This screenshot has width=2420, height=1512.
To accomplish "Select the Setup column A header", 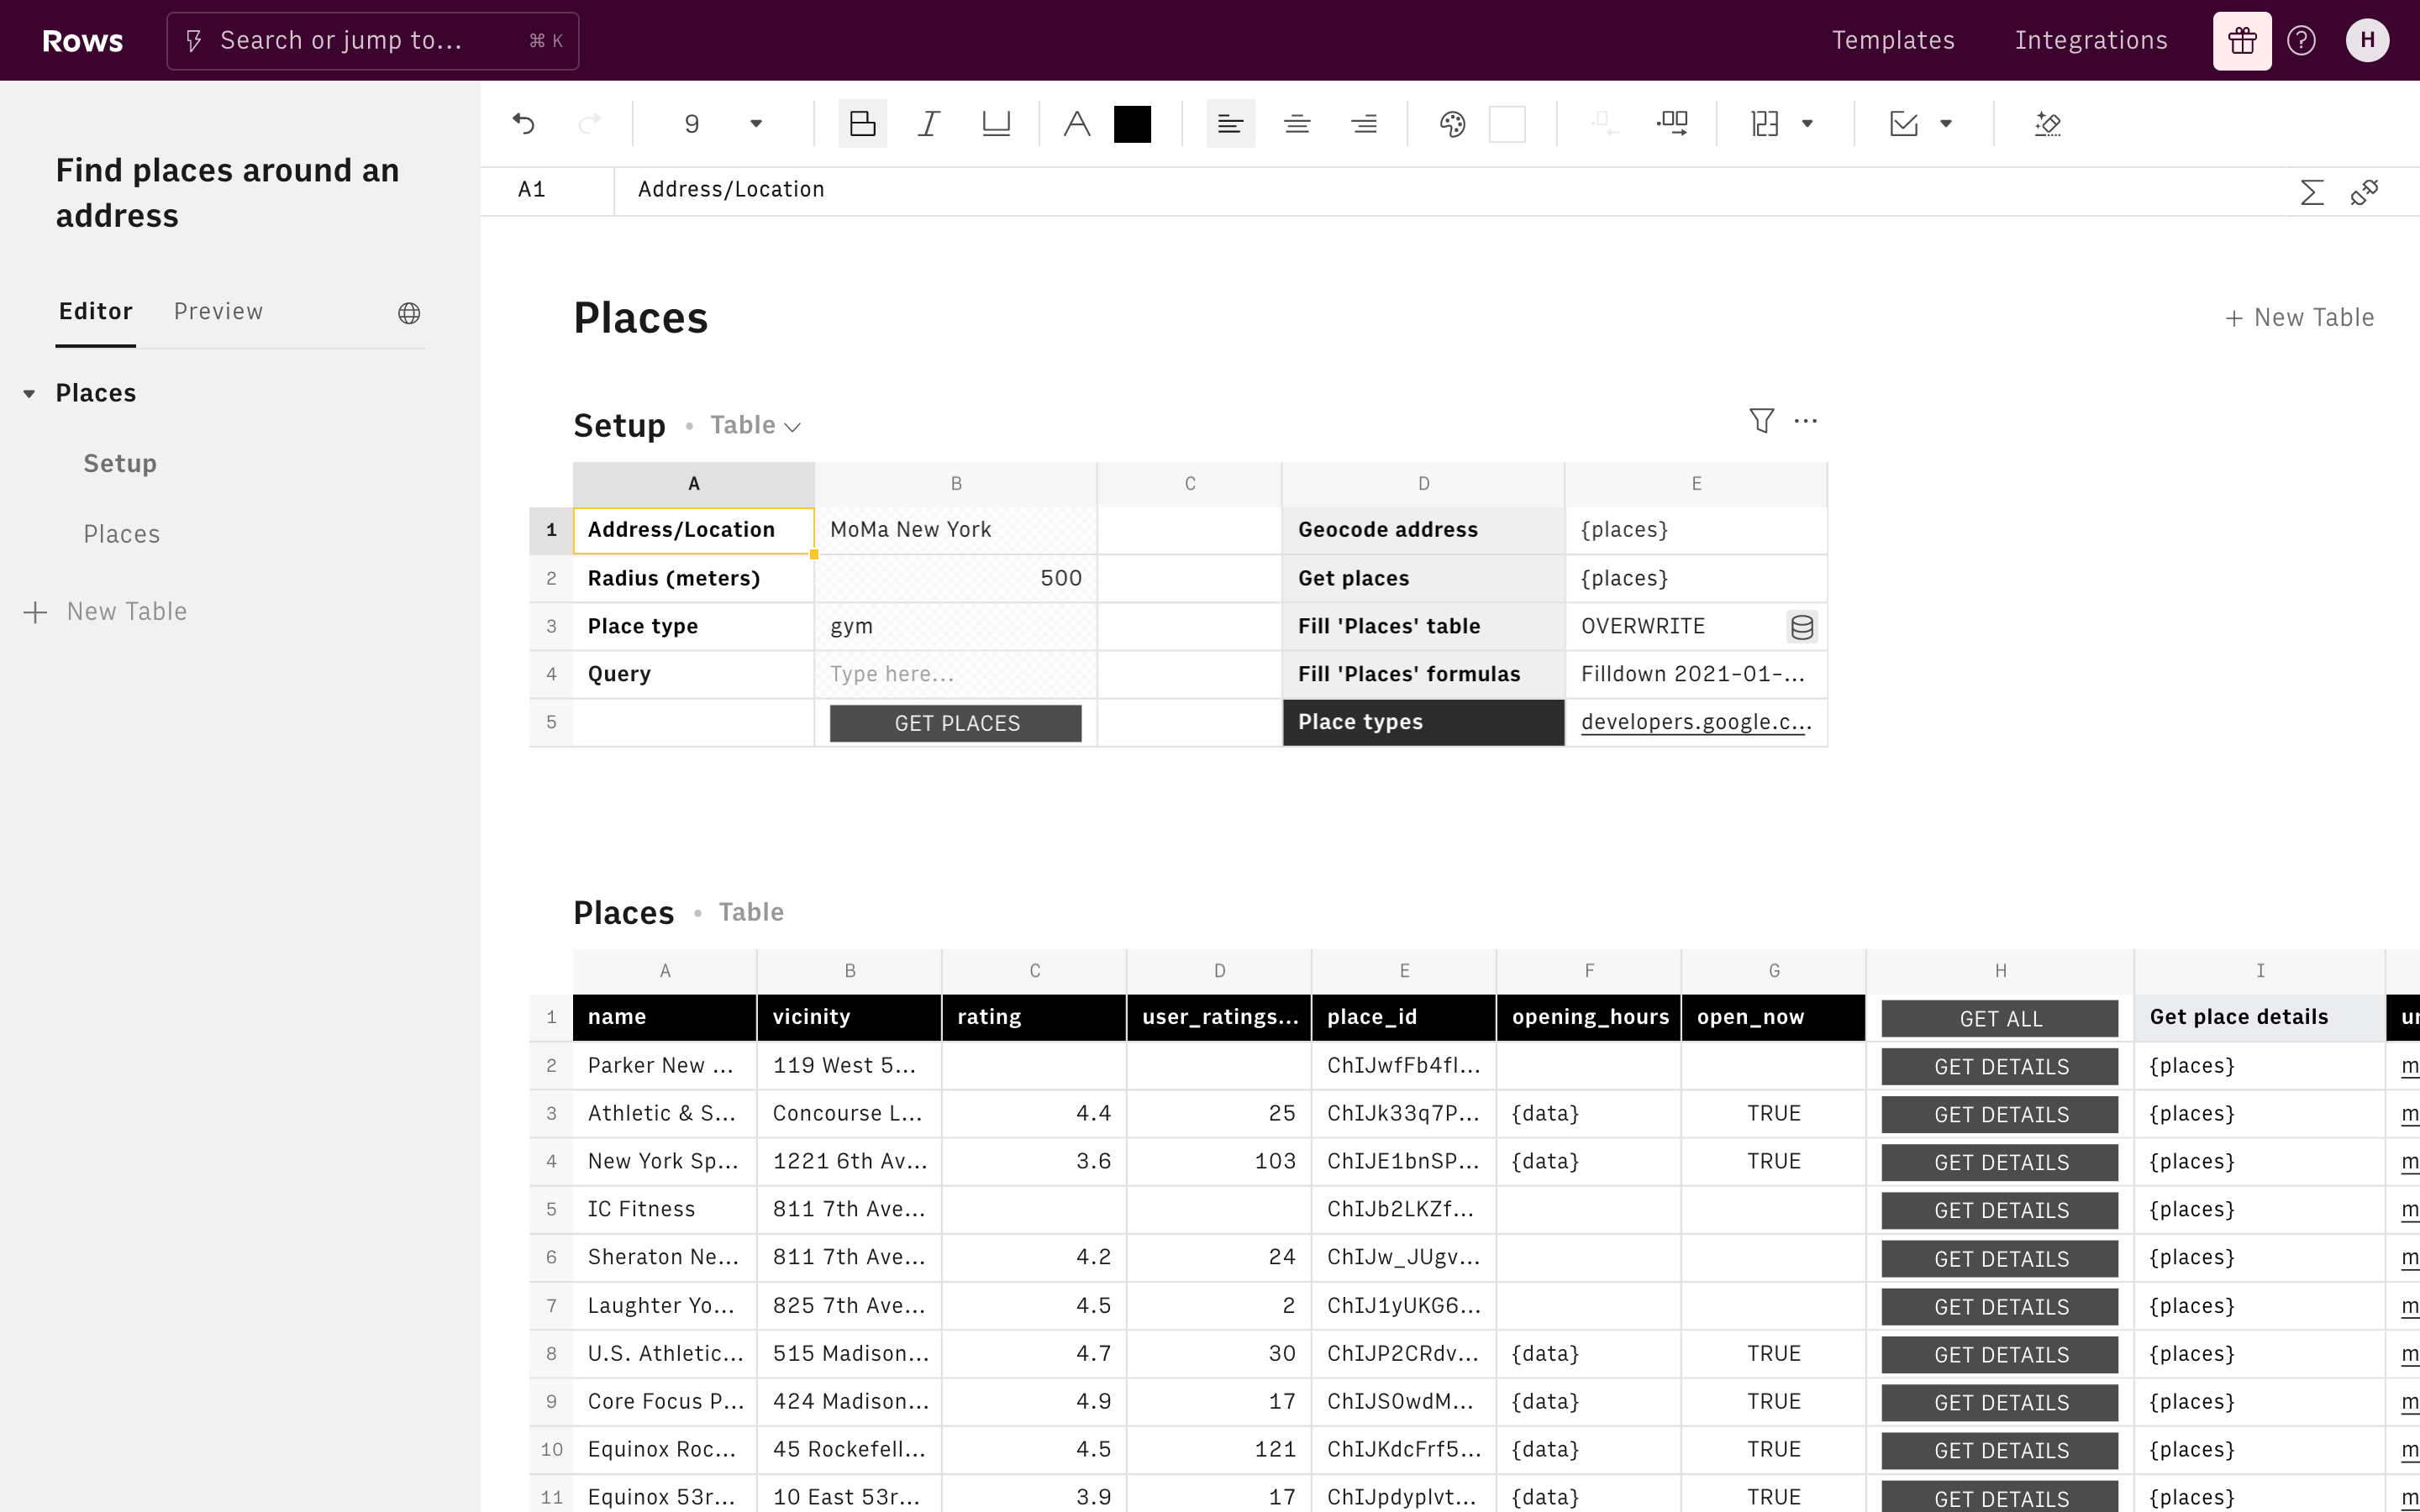I will click(x=694, y=484).
